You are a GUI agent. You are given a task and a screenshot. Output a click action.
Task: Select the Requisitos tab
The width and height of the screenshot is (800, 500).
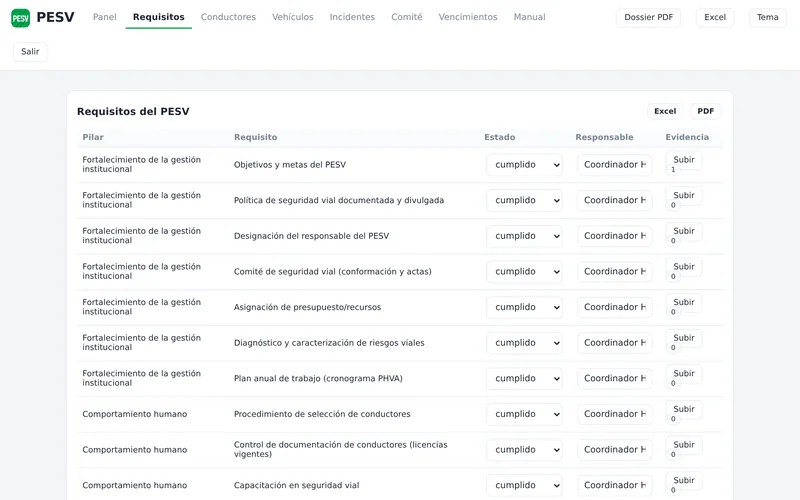point(159,17)
